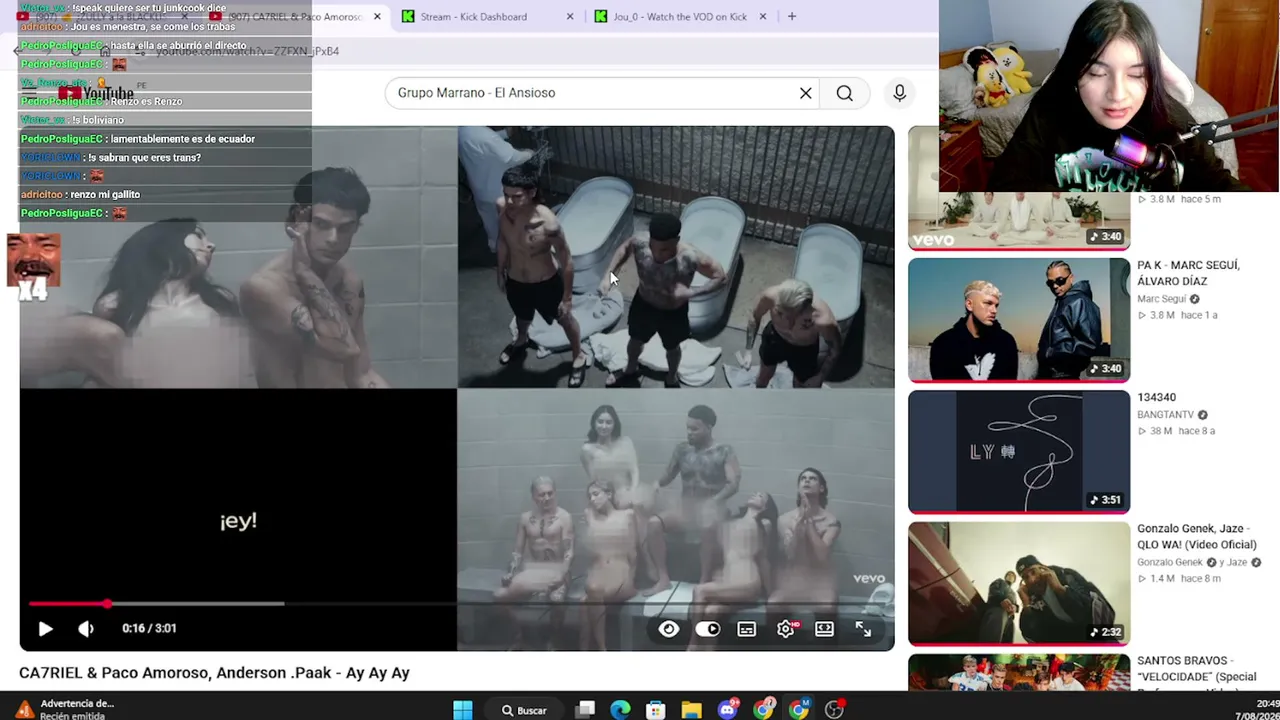Image resolution: width=1280 pixels, height=720 pixels.
Task: Click the CA7RIEL & Paco Amoroso video title
Action: click(x=214, y=673)
